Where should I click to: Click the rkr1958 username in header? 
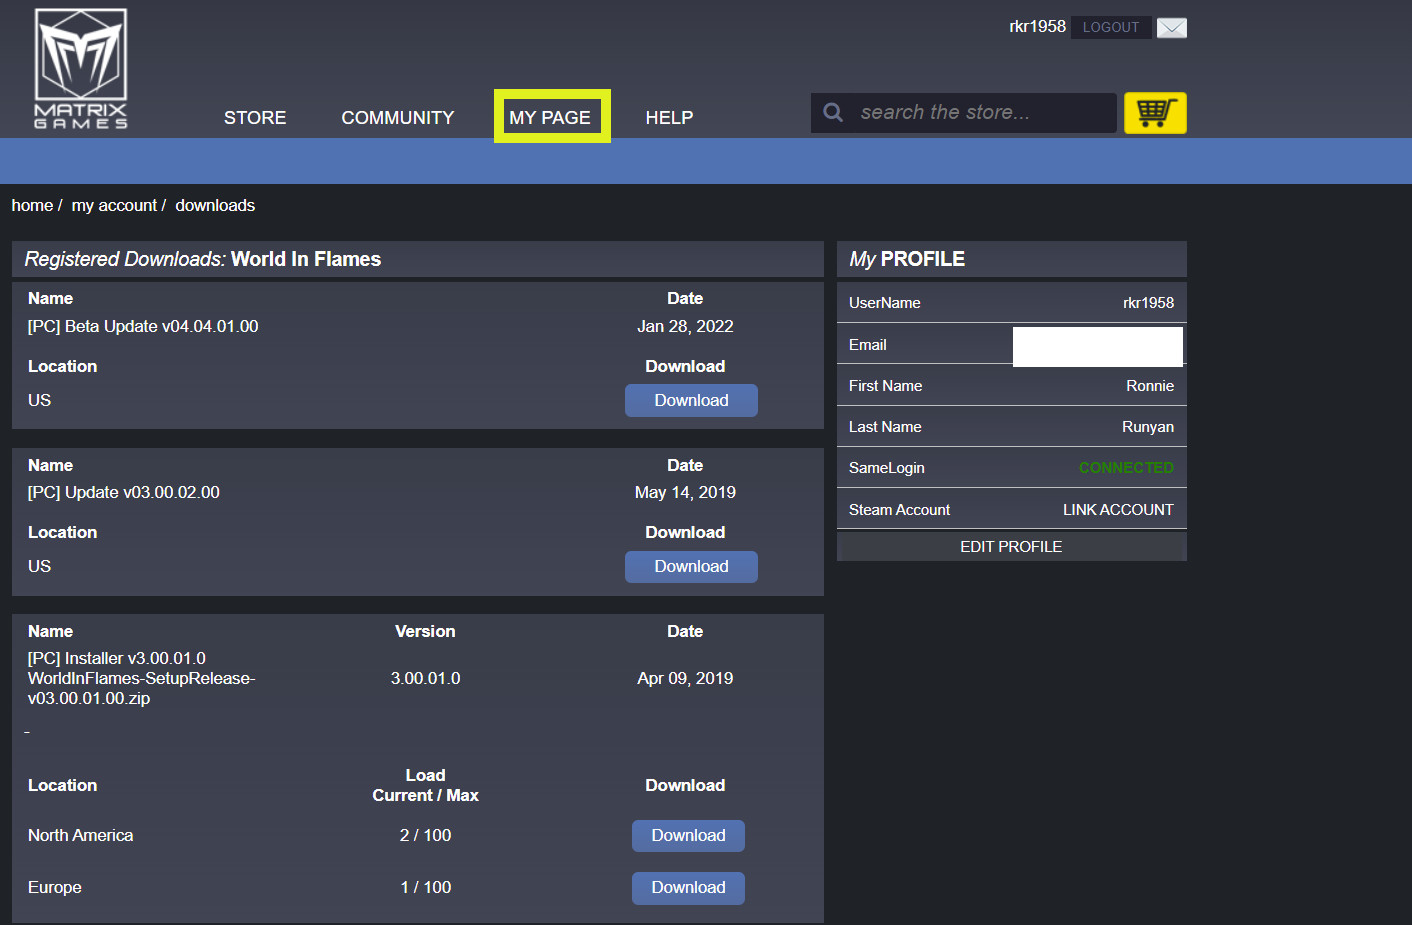pyautogui.click(x=1037, y=27)
